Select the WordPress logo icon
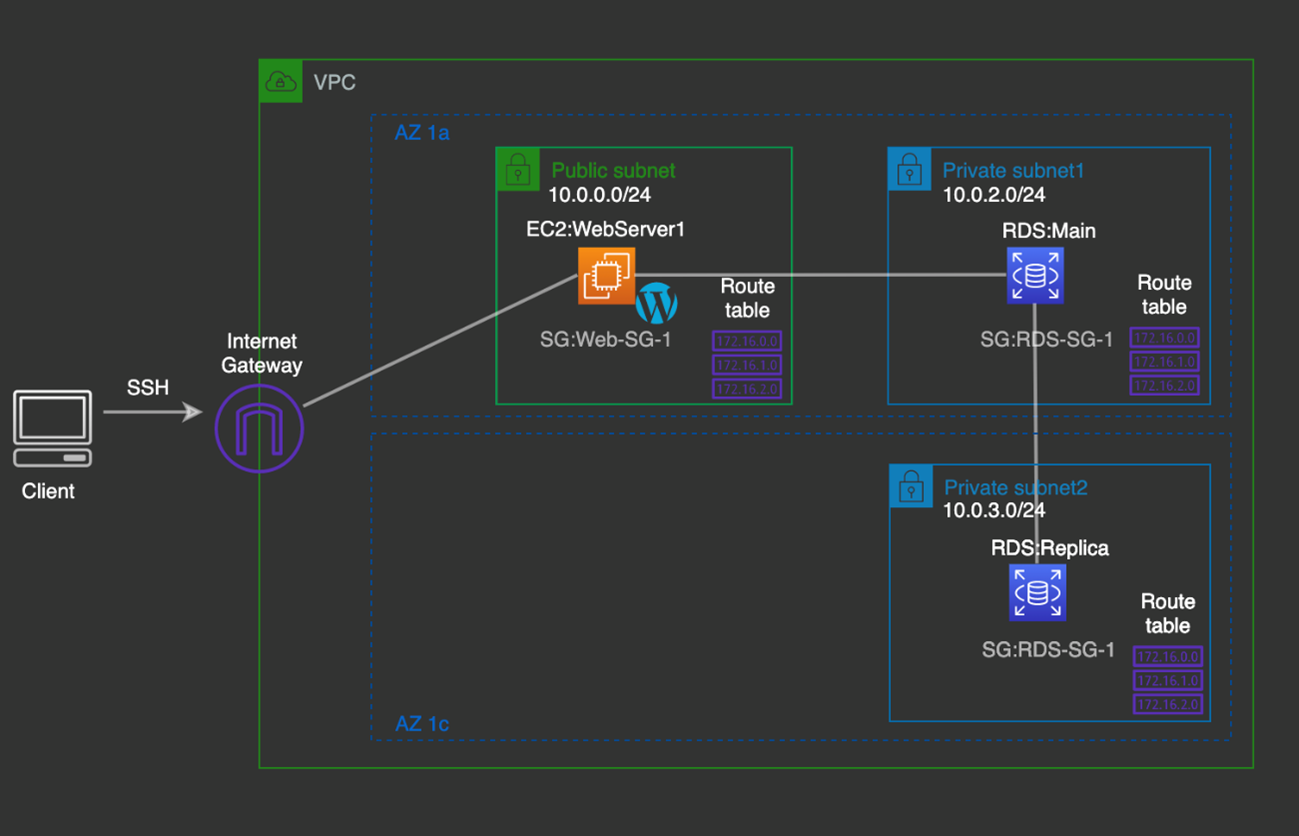The height and width of the screenshot is (836, 1299). 657,303
